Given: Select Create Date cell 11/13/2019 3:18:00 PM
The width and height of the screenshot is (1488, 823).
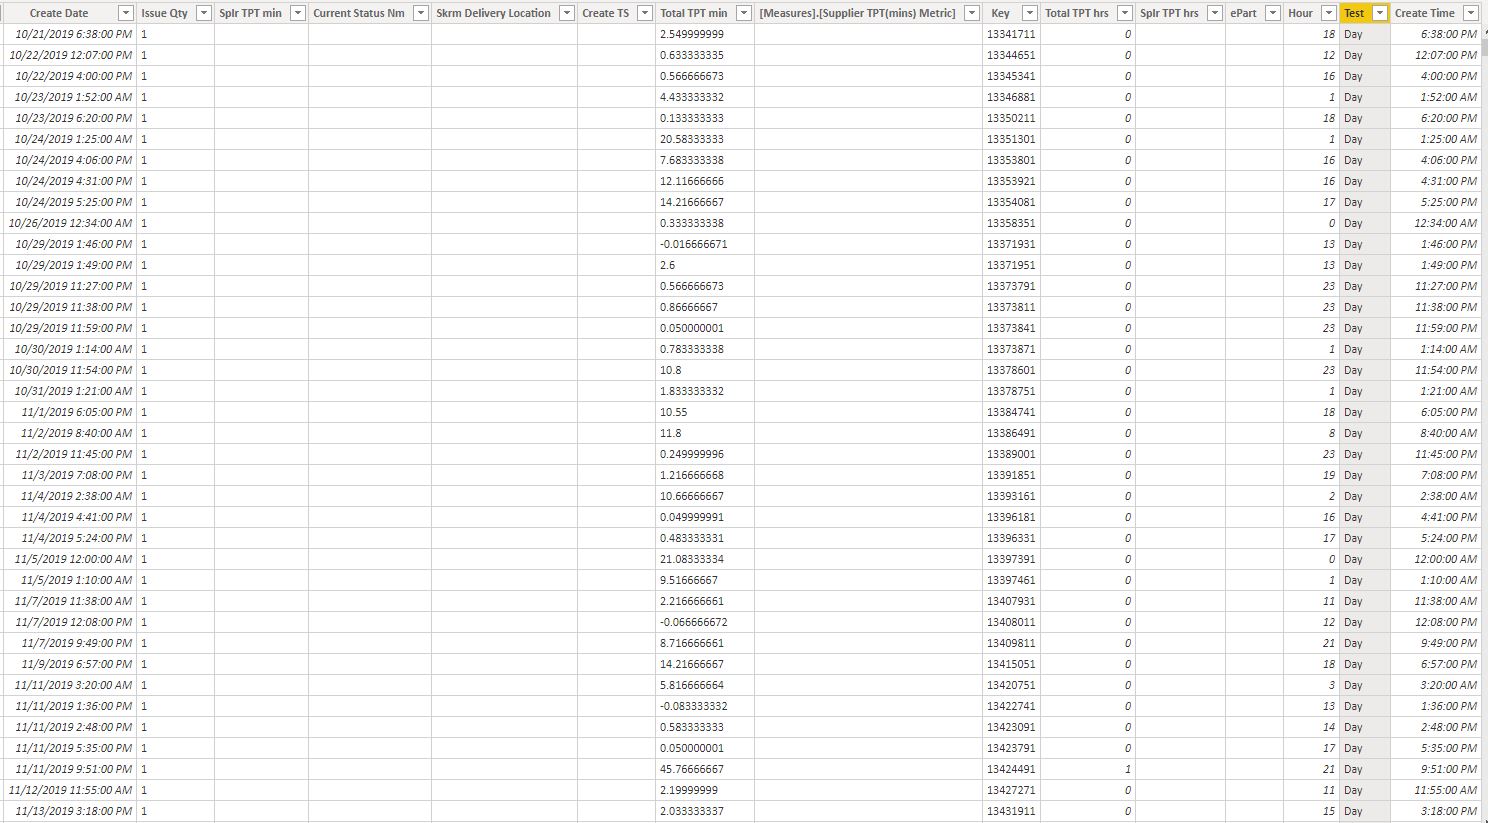Looking at the screenshot, I should coord(73,811).
